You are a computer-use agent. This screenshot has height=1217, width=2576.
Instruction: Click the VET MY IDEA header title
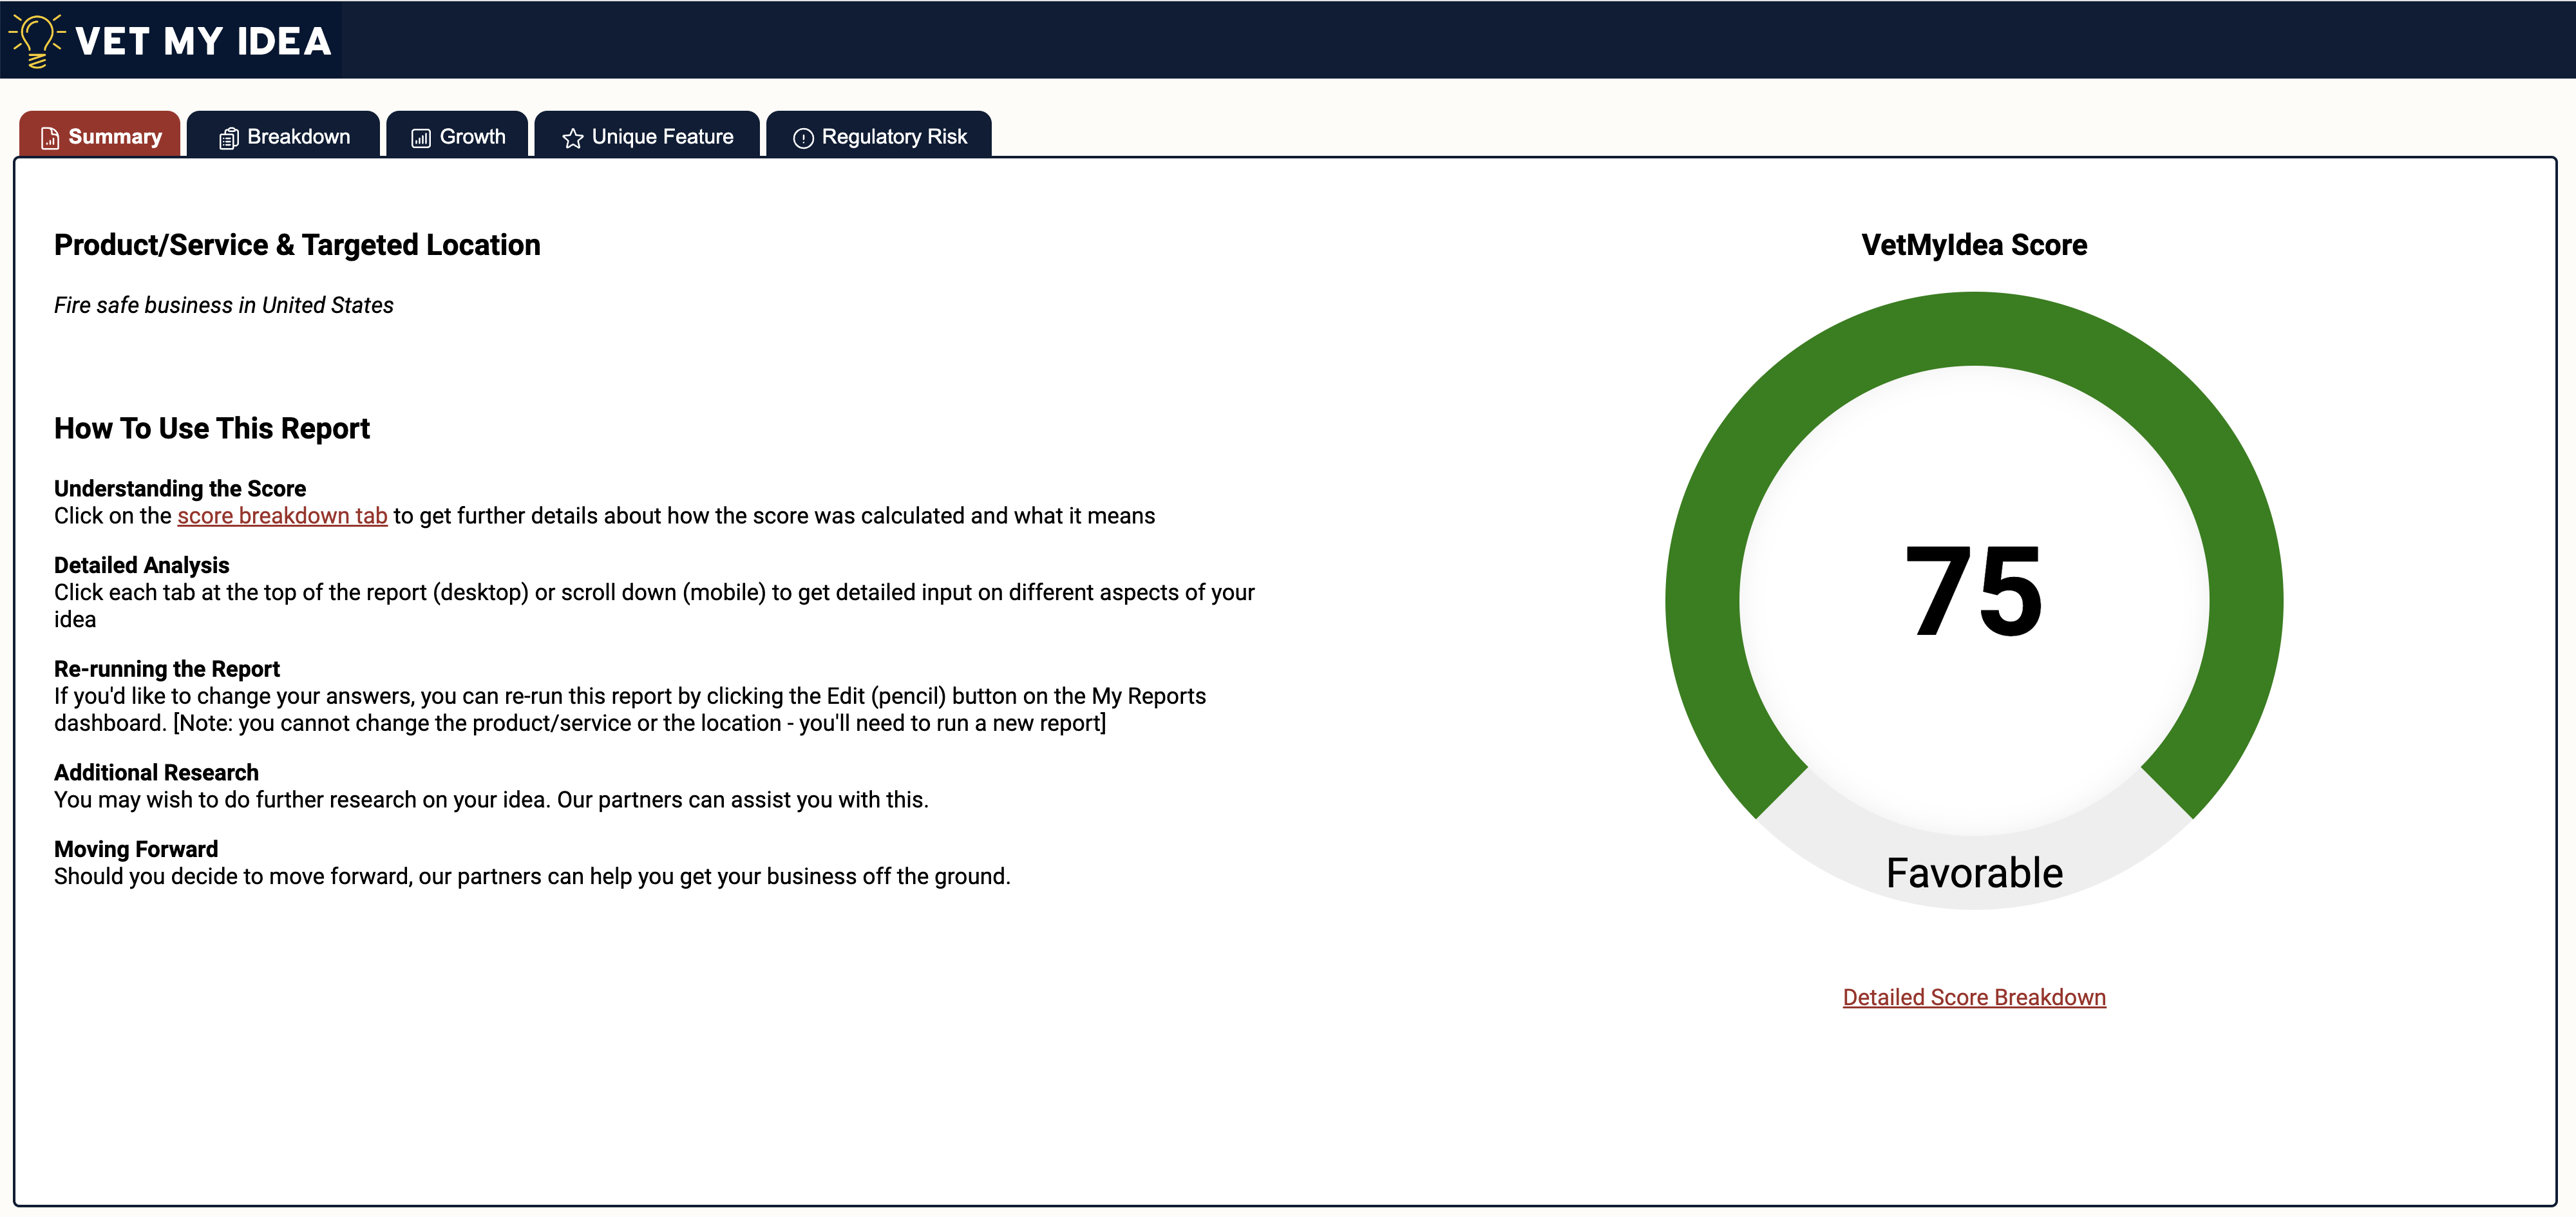tap(203, 41)
